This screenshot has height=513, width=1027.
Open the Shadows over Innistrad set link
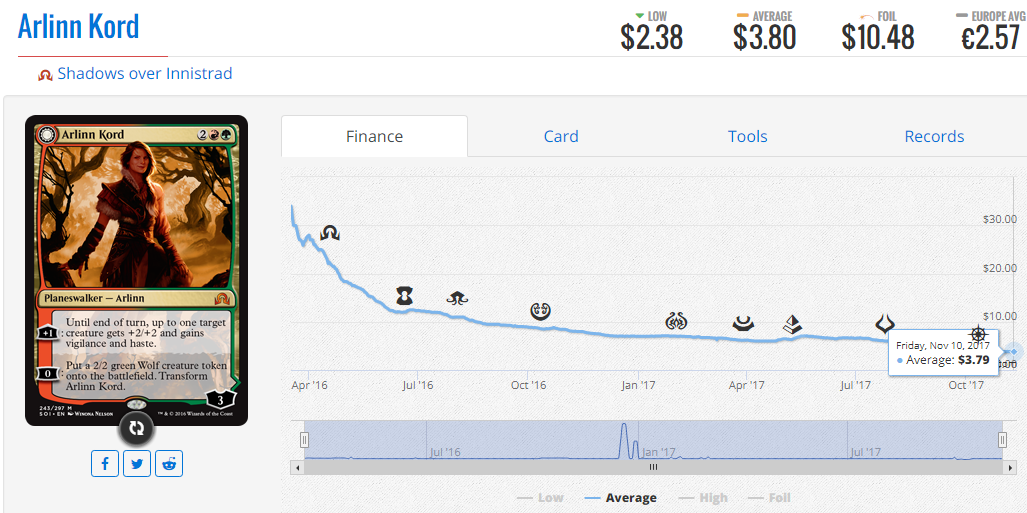[145, 73]
